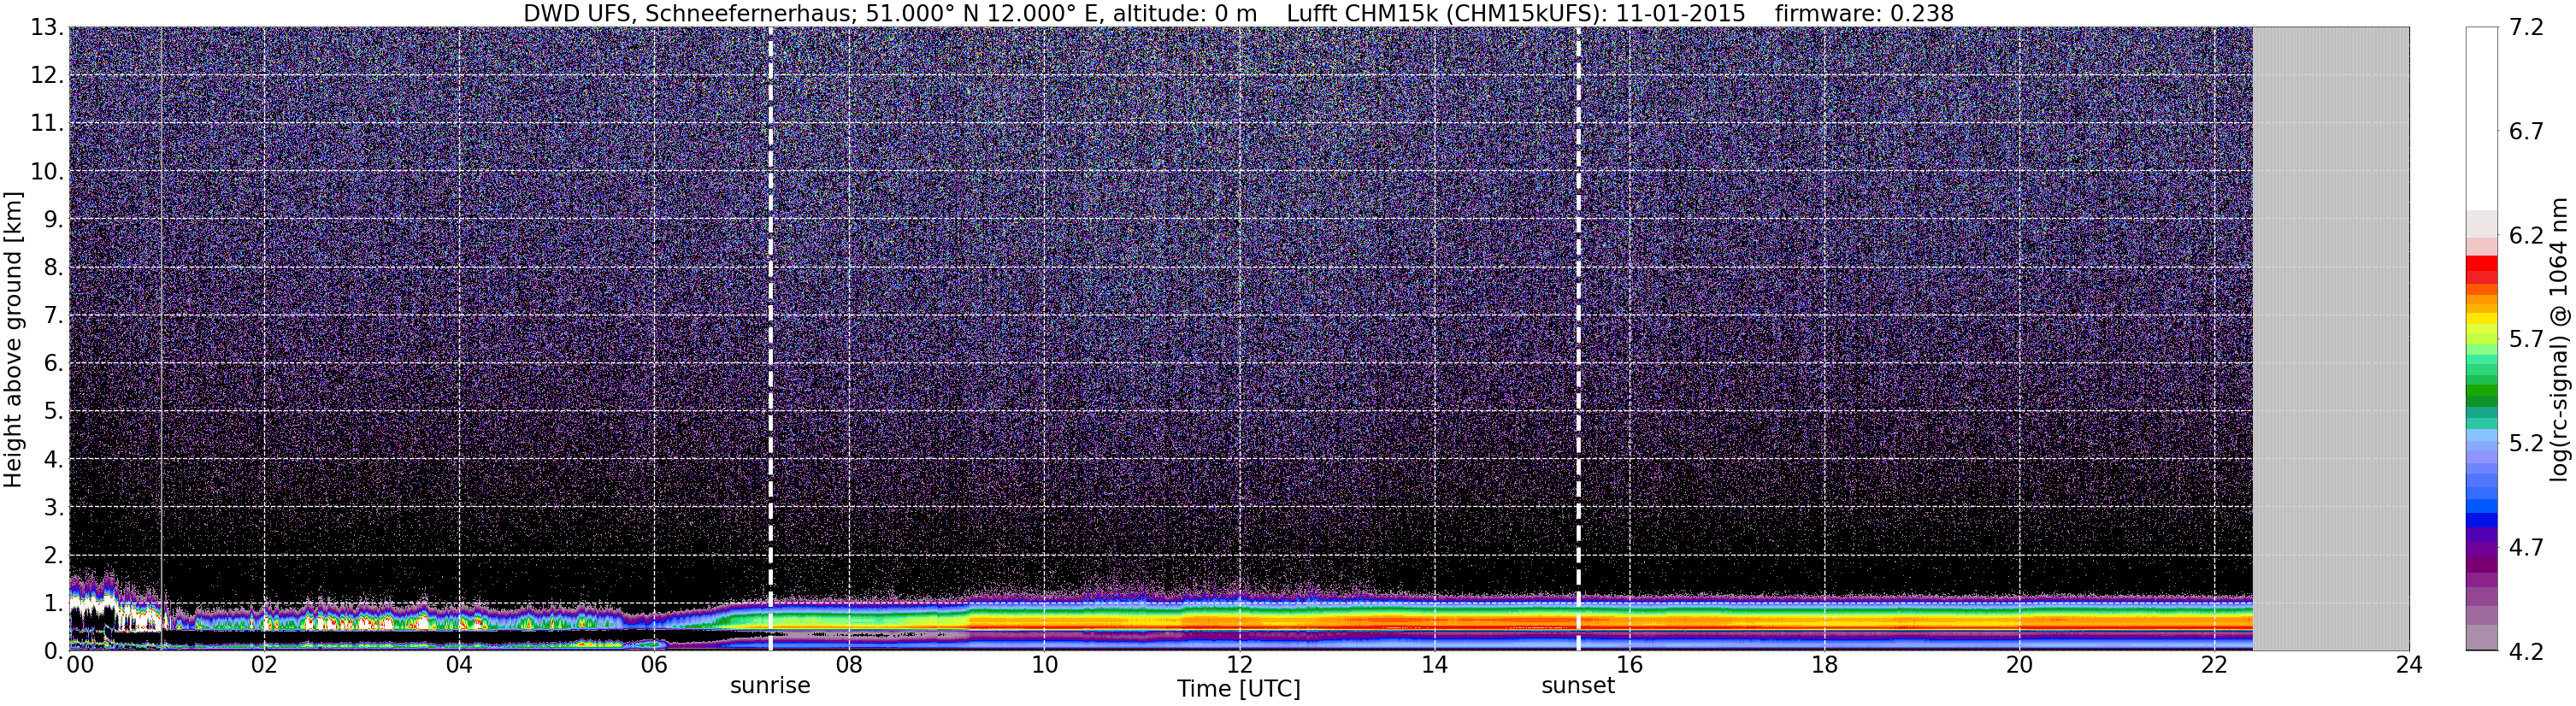Click the '22' time axis tick label
The image size is (2576, 706).
pos(2214,665)
